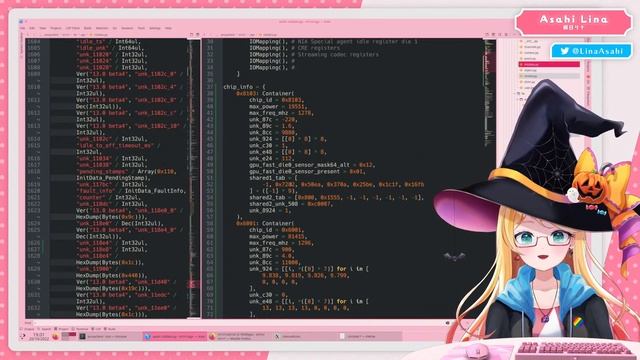This screenshot has height=360, width=640.
Task: Click the line "shared1_tab = ["
Action: tap(273, 178)
